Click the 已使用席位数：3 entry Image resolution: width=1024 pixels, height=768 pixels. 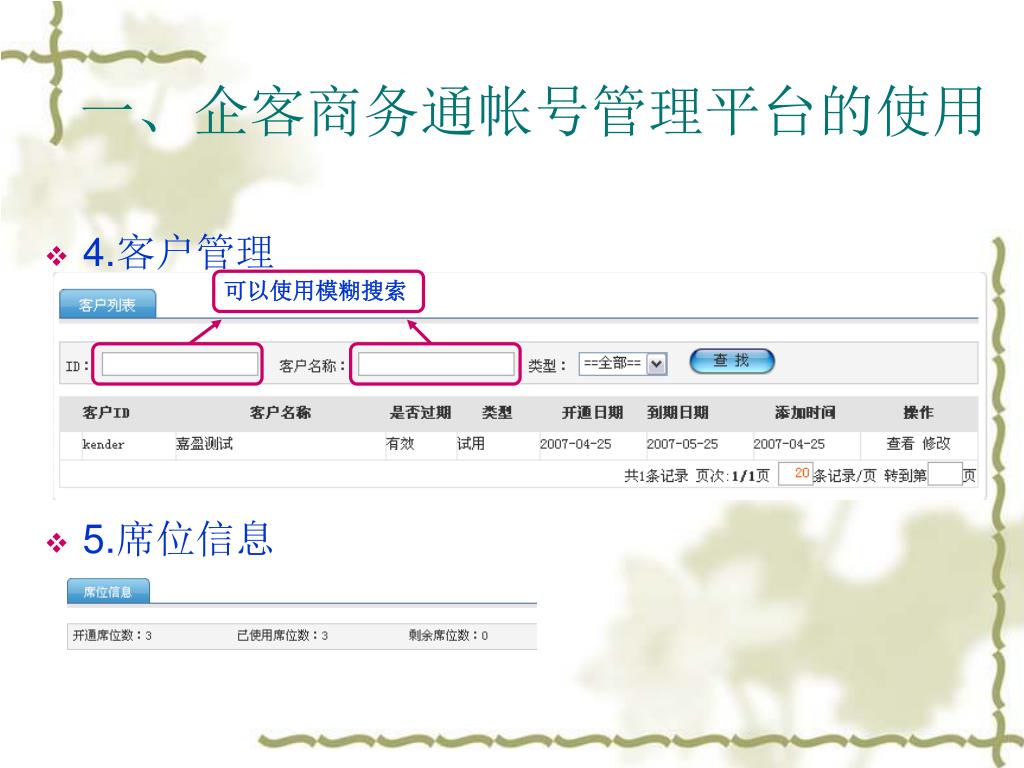282,635
